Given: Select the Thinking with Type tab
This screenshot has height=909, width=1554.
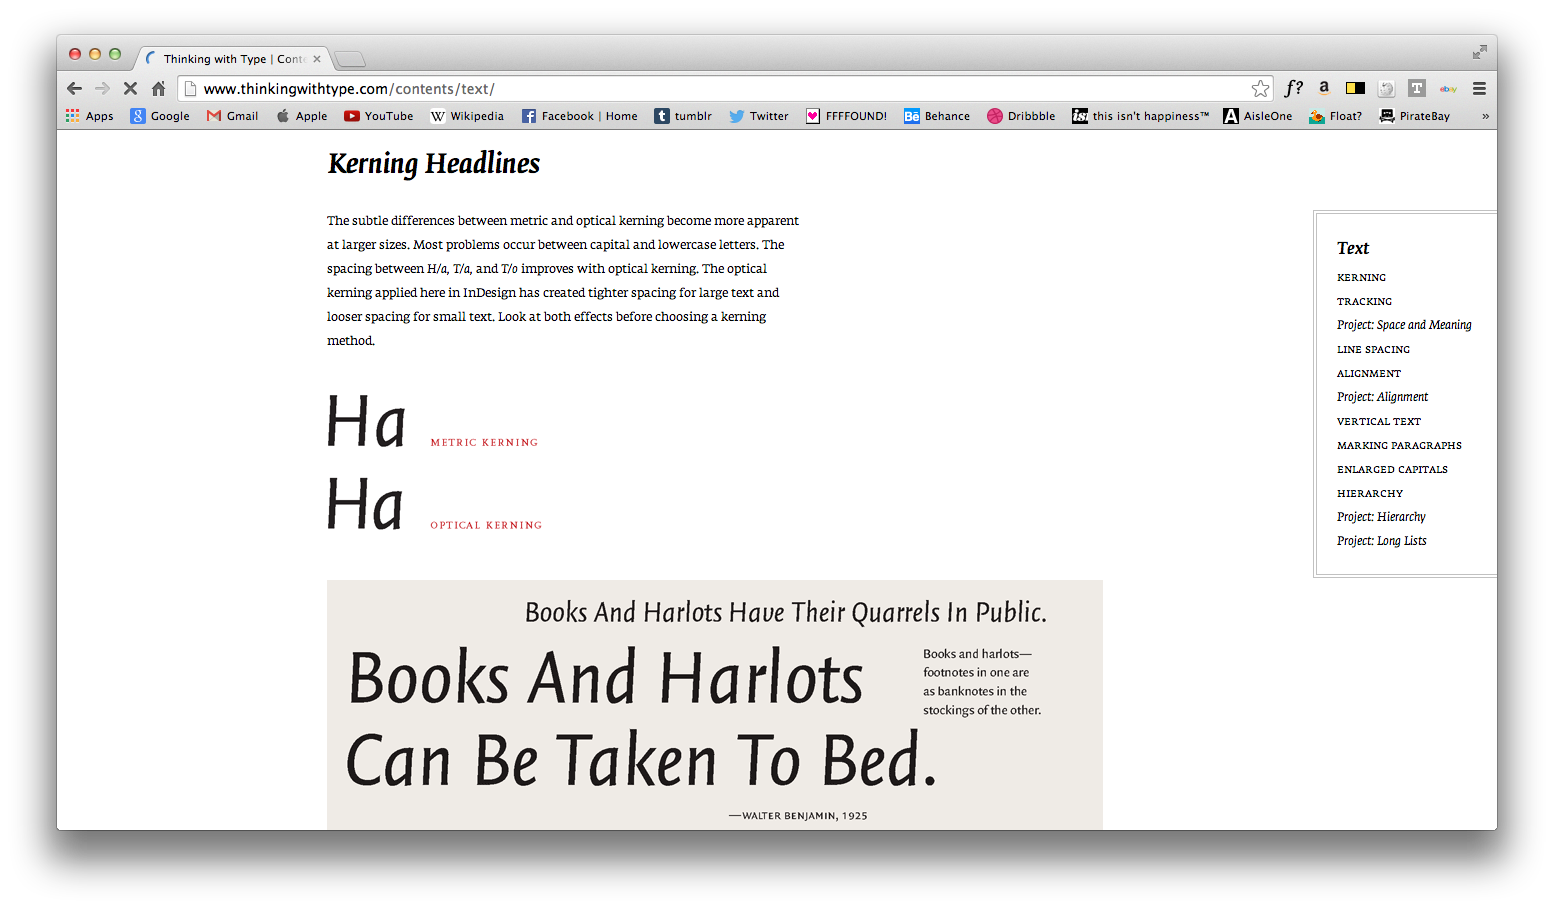Looking at the screenshot, I should (x=232, y=59).
